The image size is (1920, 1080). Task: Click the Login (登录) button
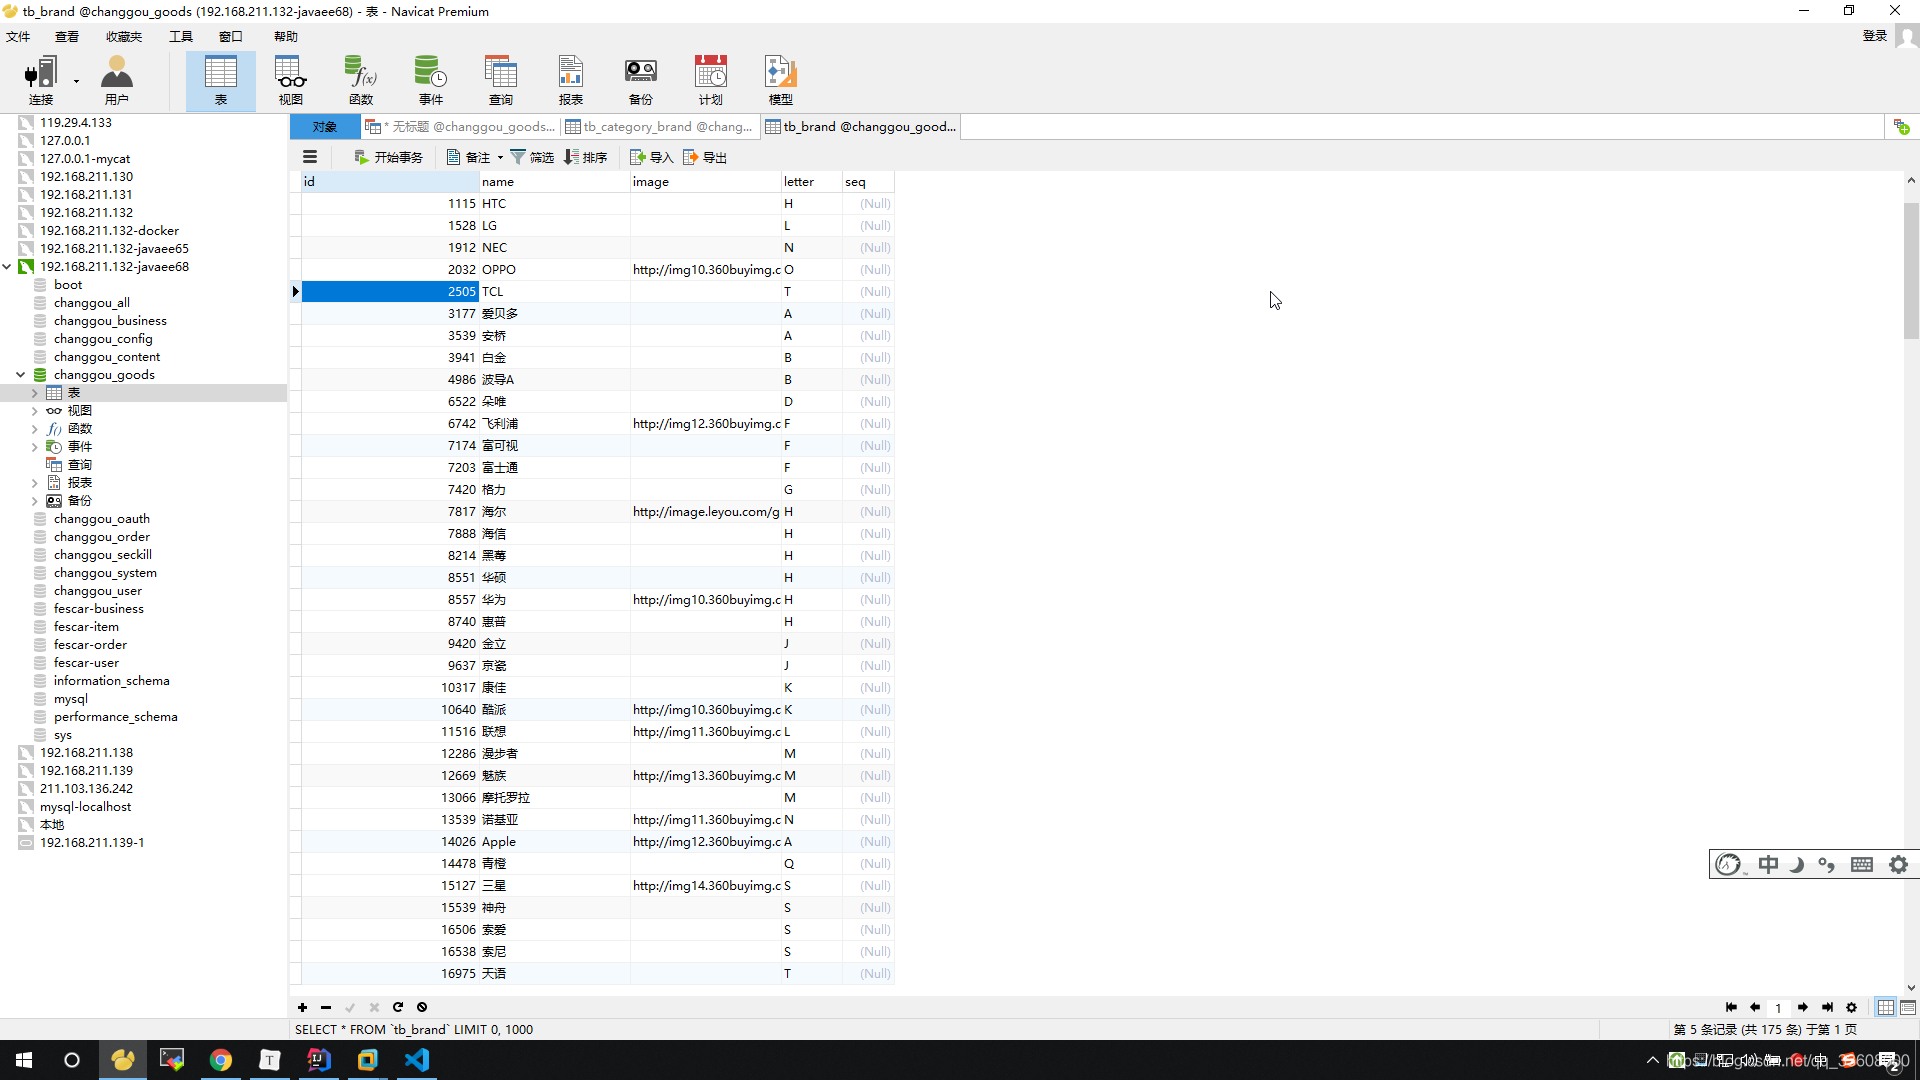[1875, 36]
